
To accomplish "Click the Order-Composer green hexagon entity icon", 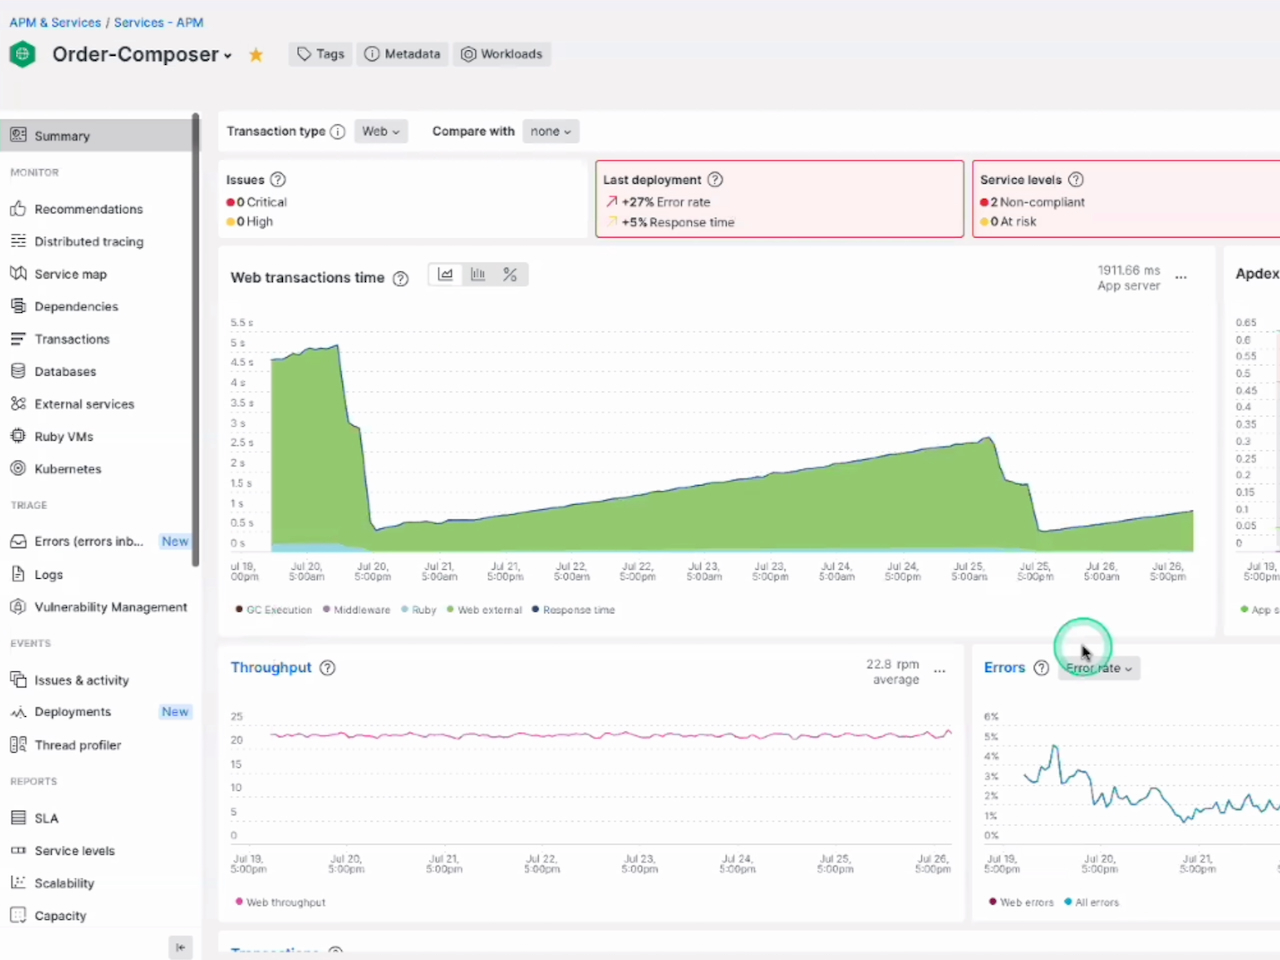I will coord(22,54).
